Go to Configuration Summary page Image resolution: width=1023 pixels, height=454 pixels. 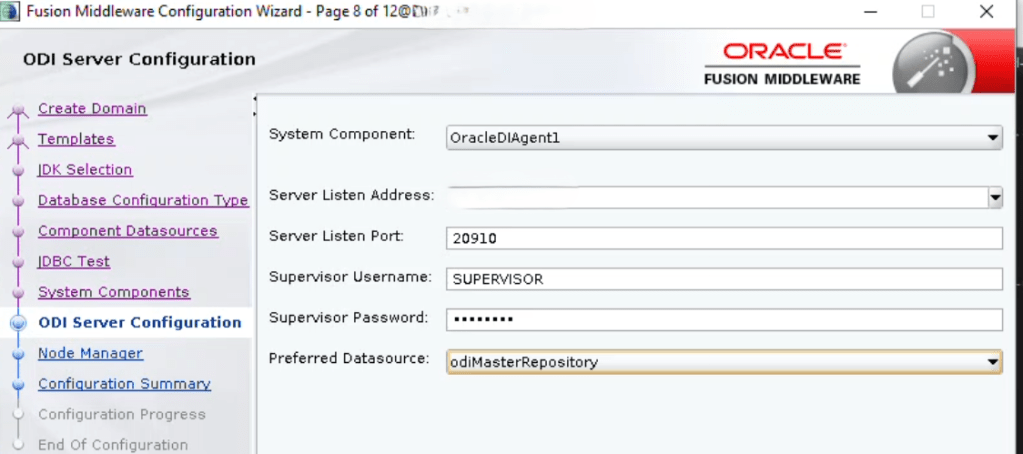[124, 384]
